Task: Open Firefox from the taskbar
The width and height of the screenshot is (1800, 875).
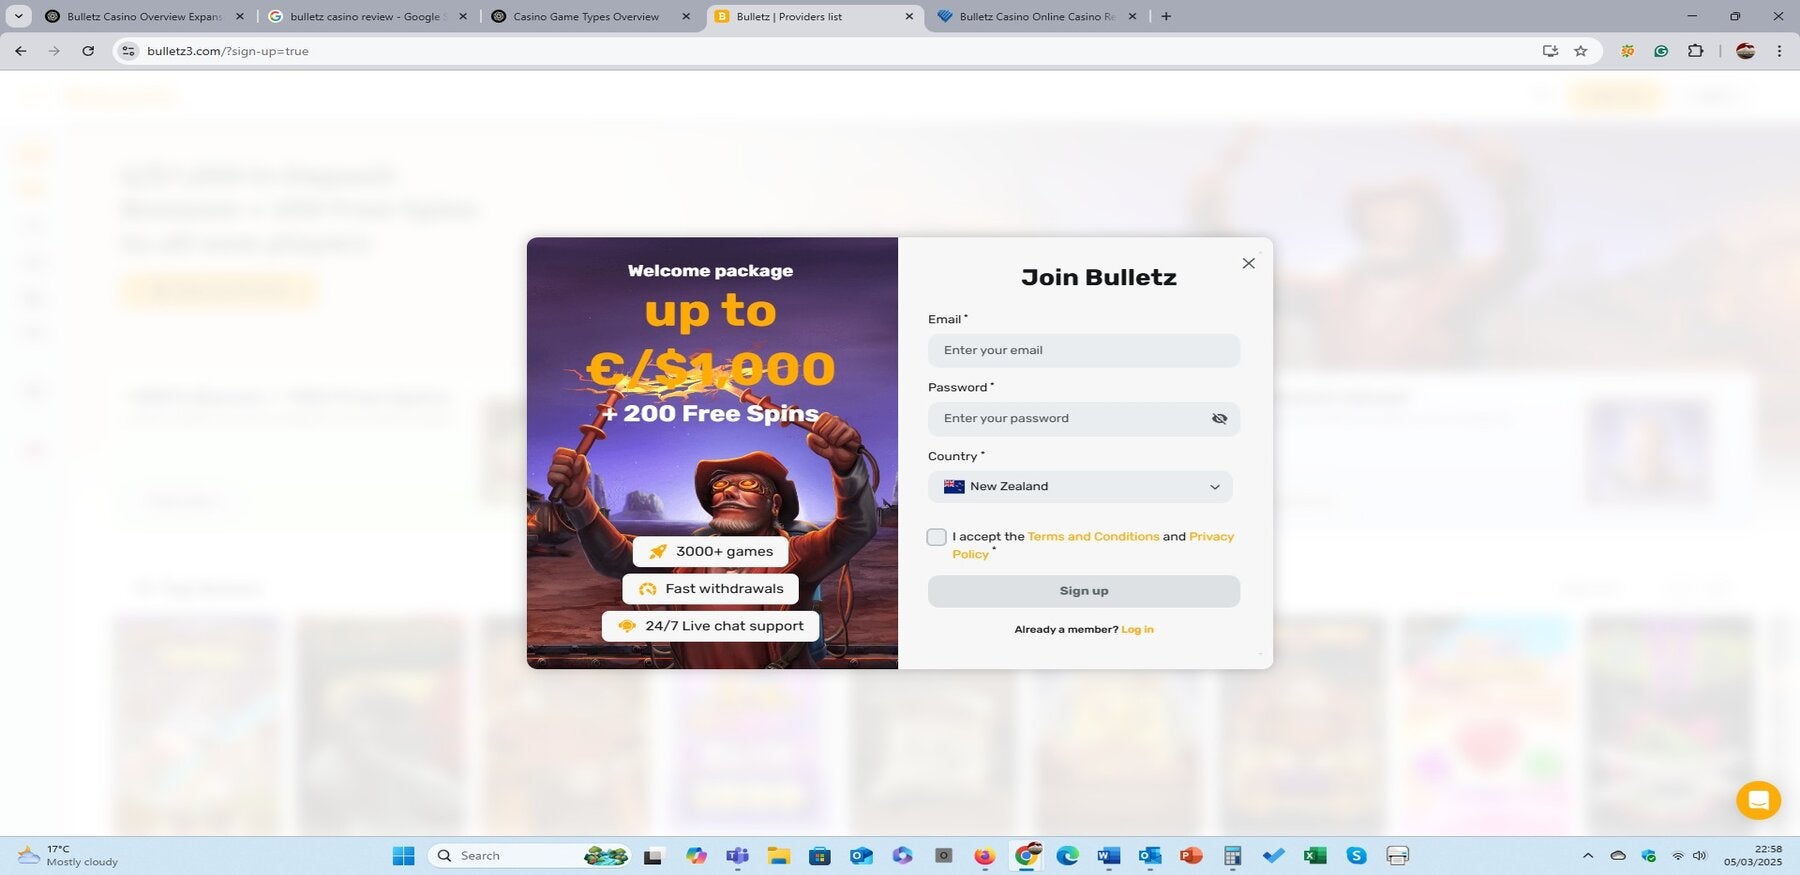Action: tap(985, 856)
